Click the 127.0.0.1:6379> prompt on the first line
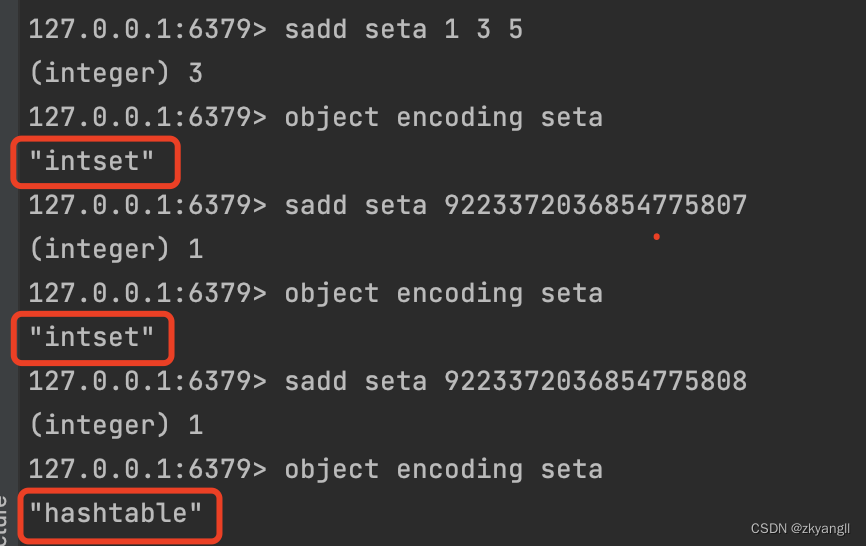866x546 pixels. click(147, 29)
